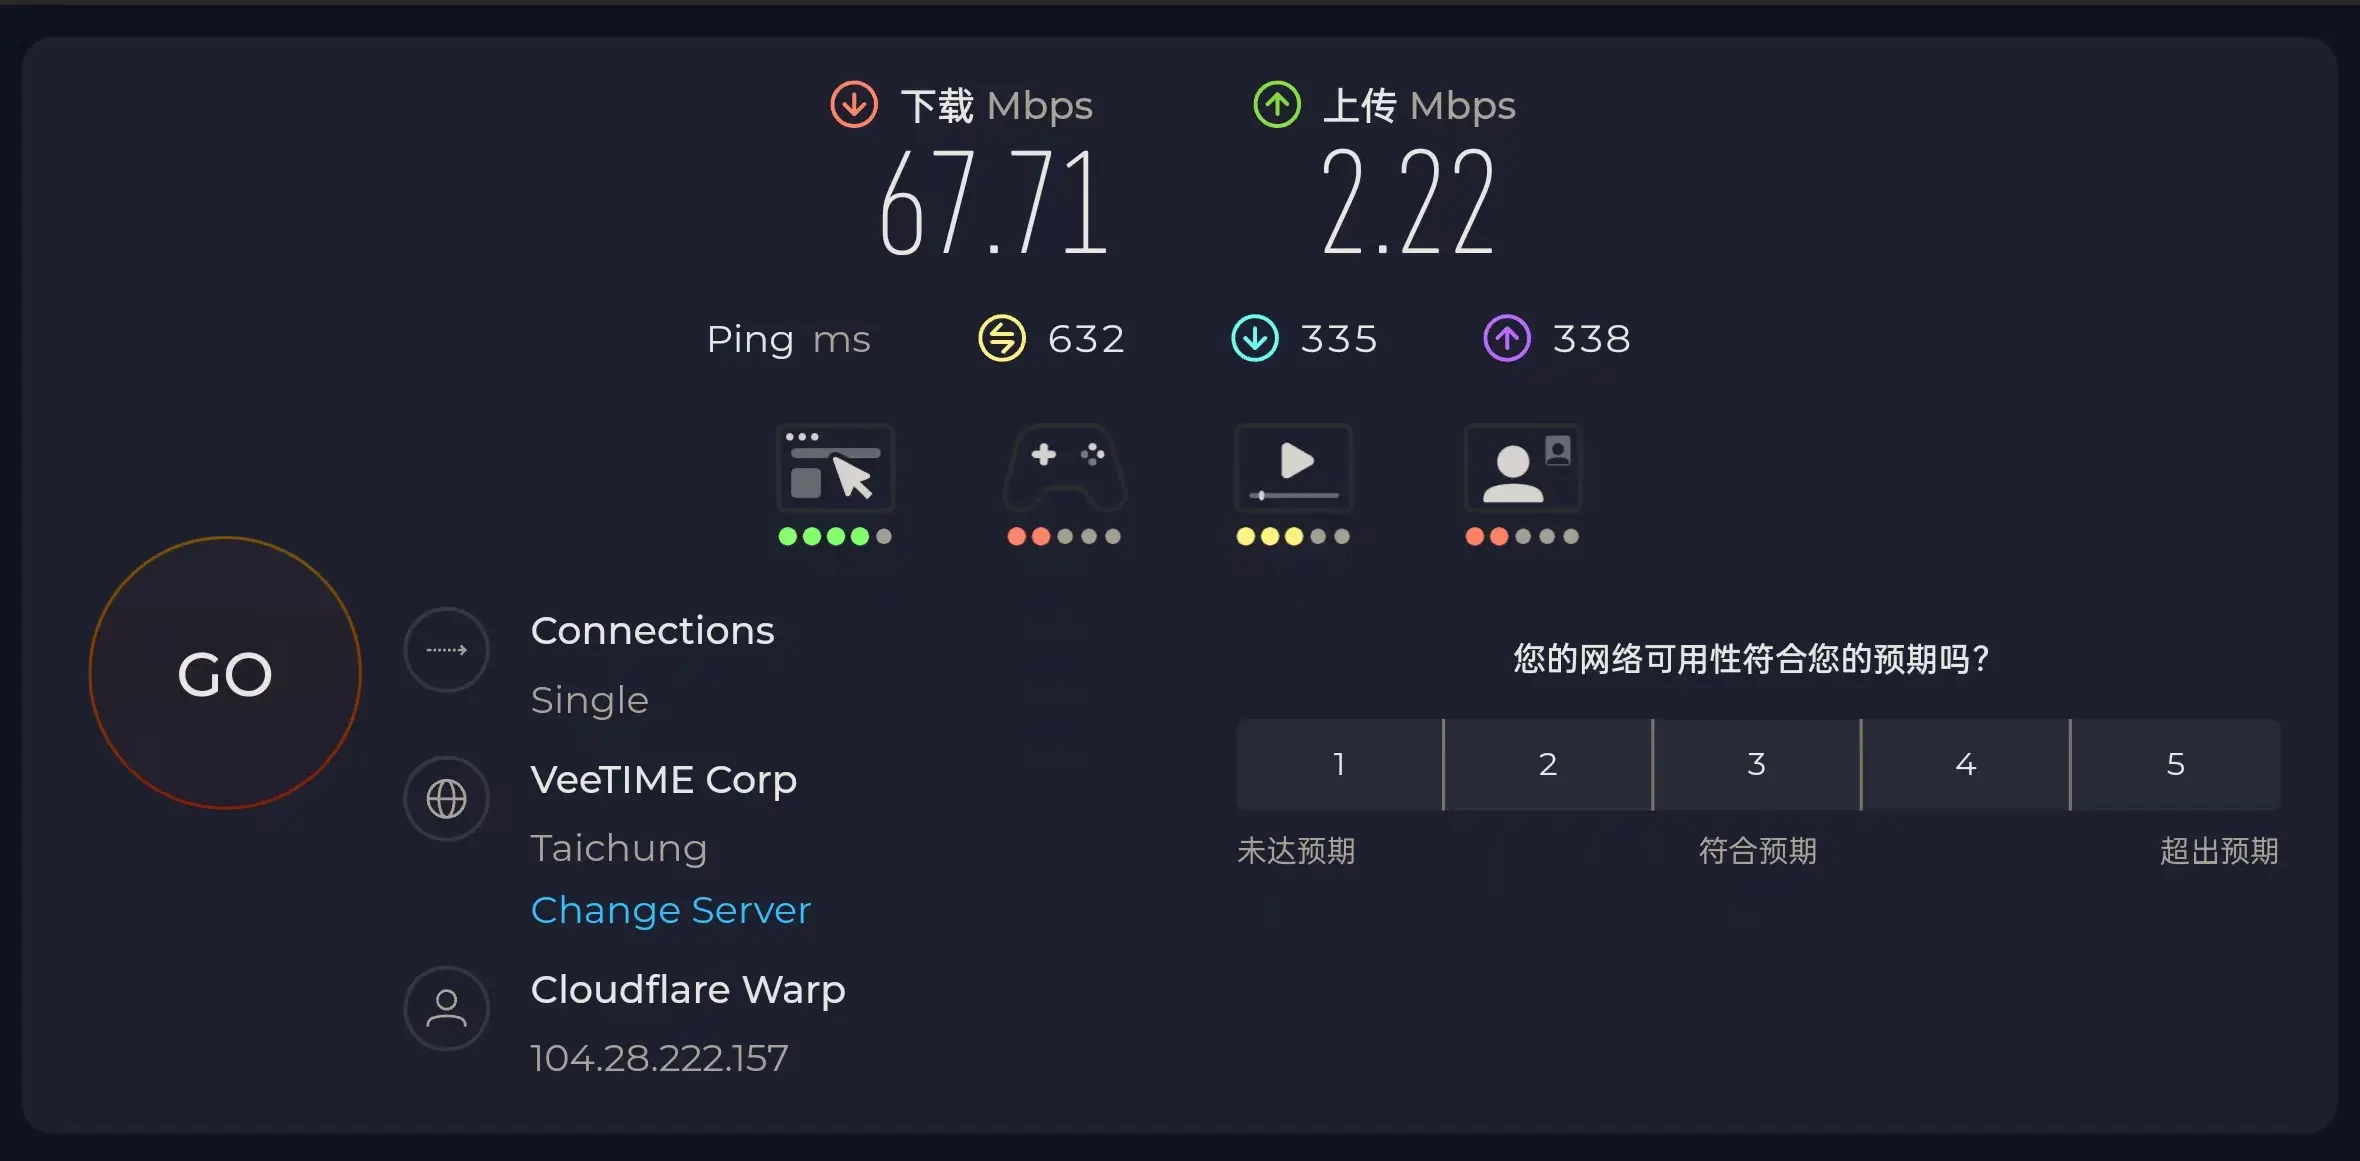Choose rating 5 on the survey scale
This screenshot has width=2360, height=1161.
(2176, 765)
